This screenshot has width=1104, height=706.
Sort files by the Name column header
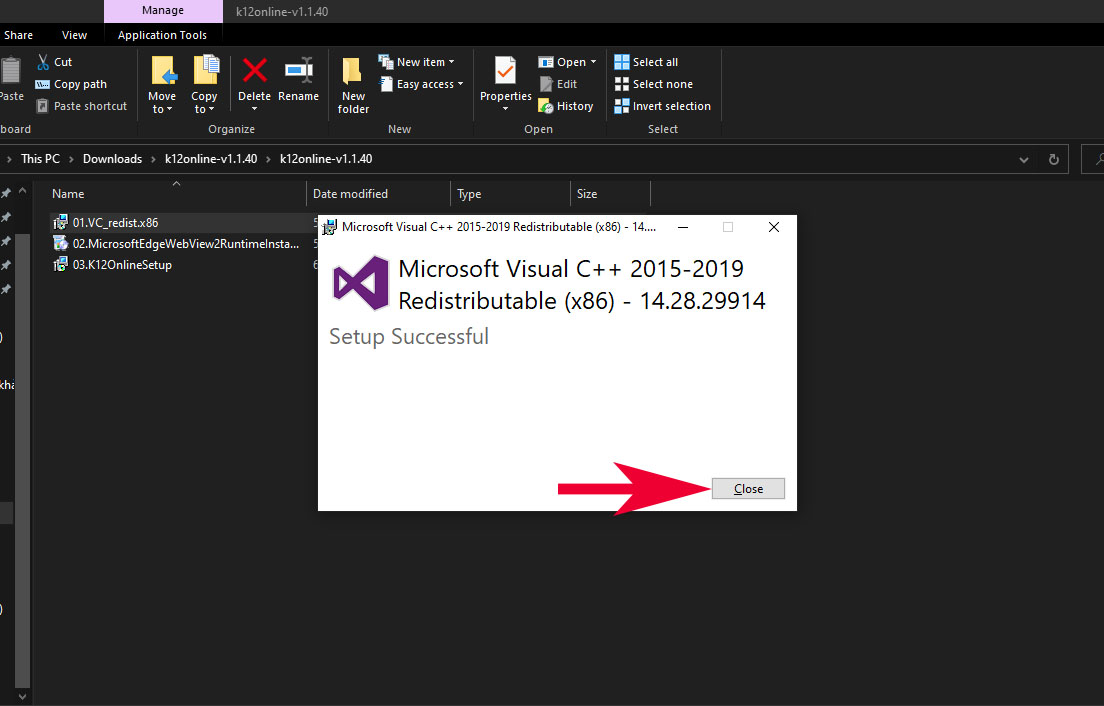pos(68,194)
